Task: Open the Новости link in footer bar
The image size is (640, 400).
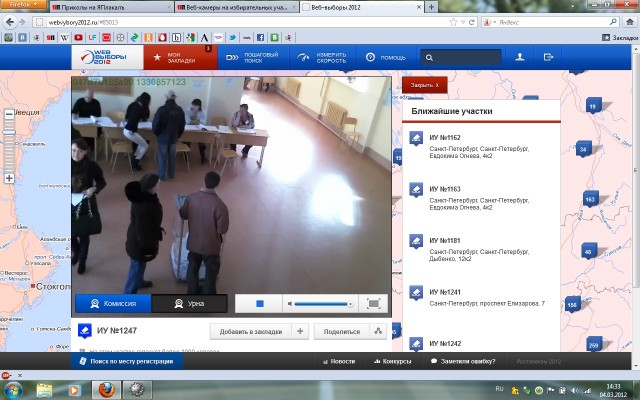Action: tap(339, 361)
